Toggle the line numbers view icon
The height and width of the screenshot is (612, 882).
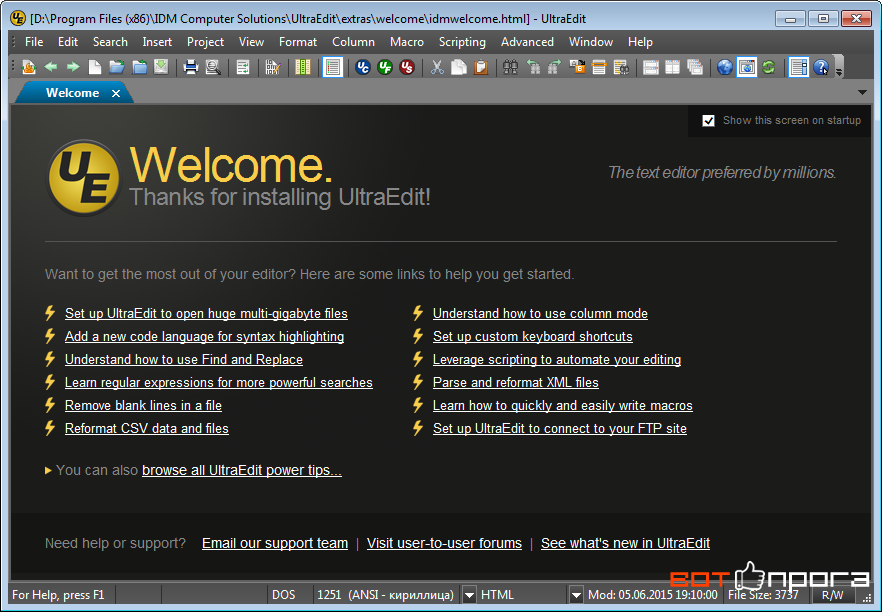tap(333, 68)
